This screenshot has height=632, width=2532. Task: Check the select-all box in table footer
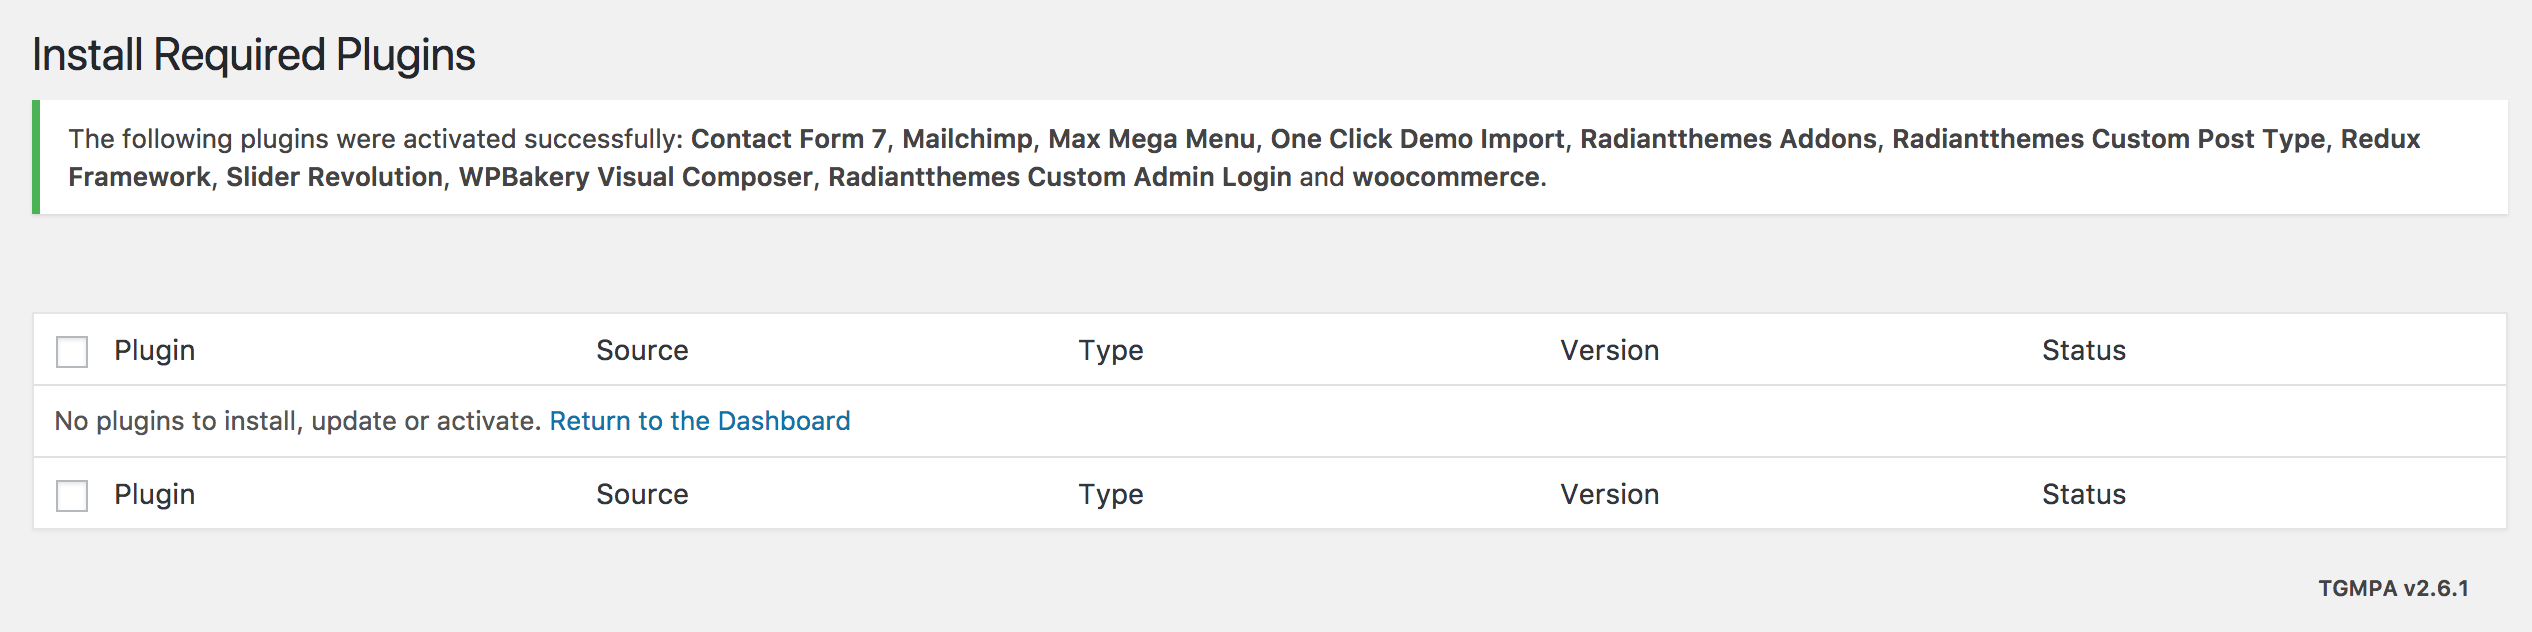[x=72, y=496]
